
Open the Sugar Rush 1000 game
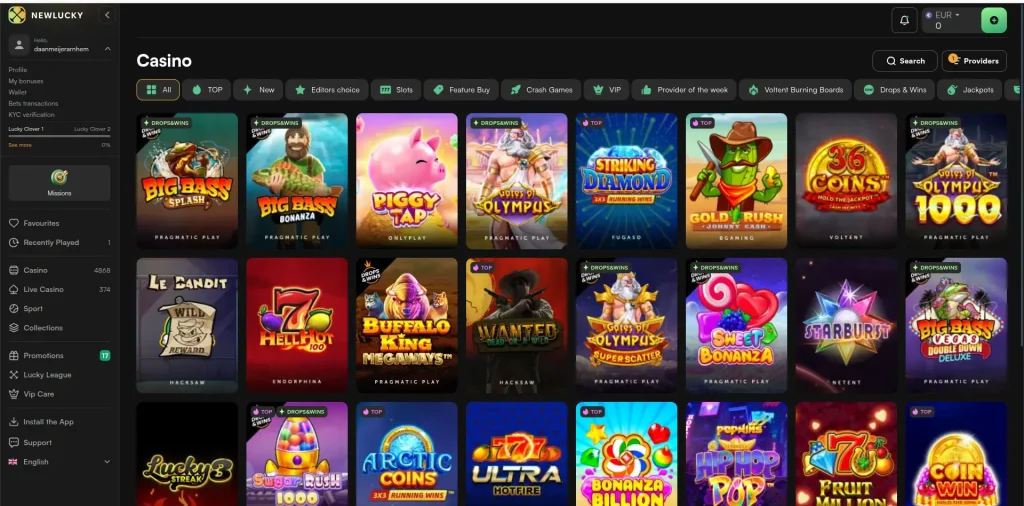pos(296,454)
